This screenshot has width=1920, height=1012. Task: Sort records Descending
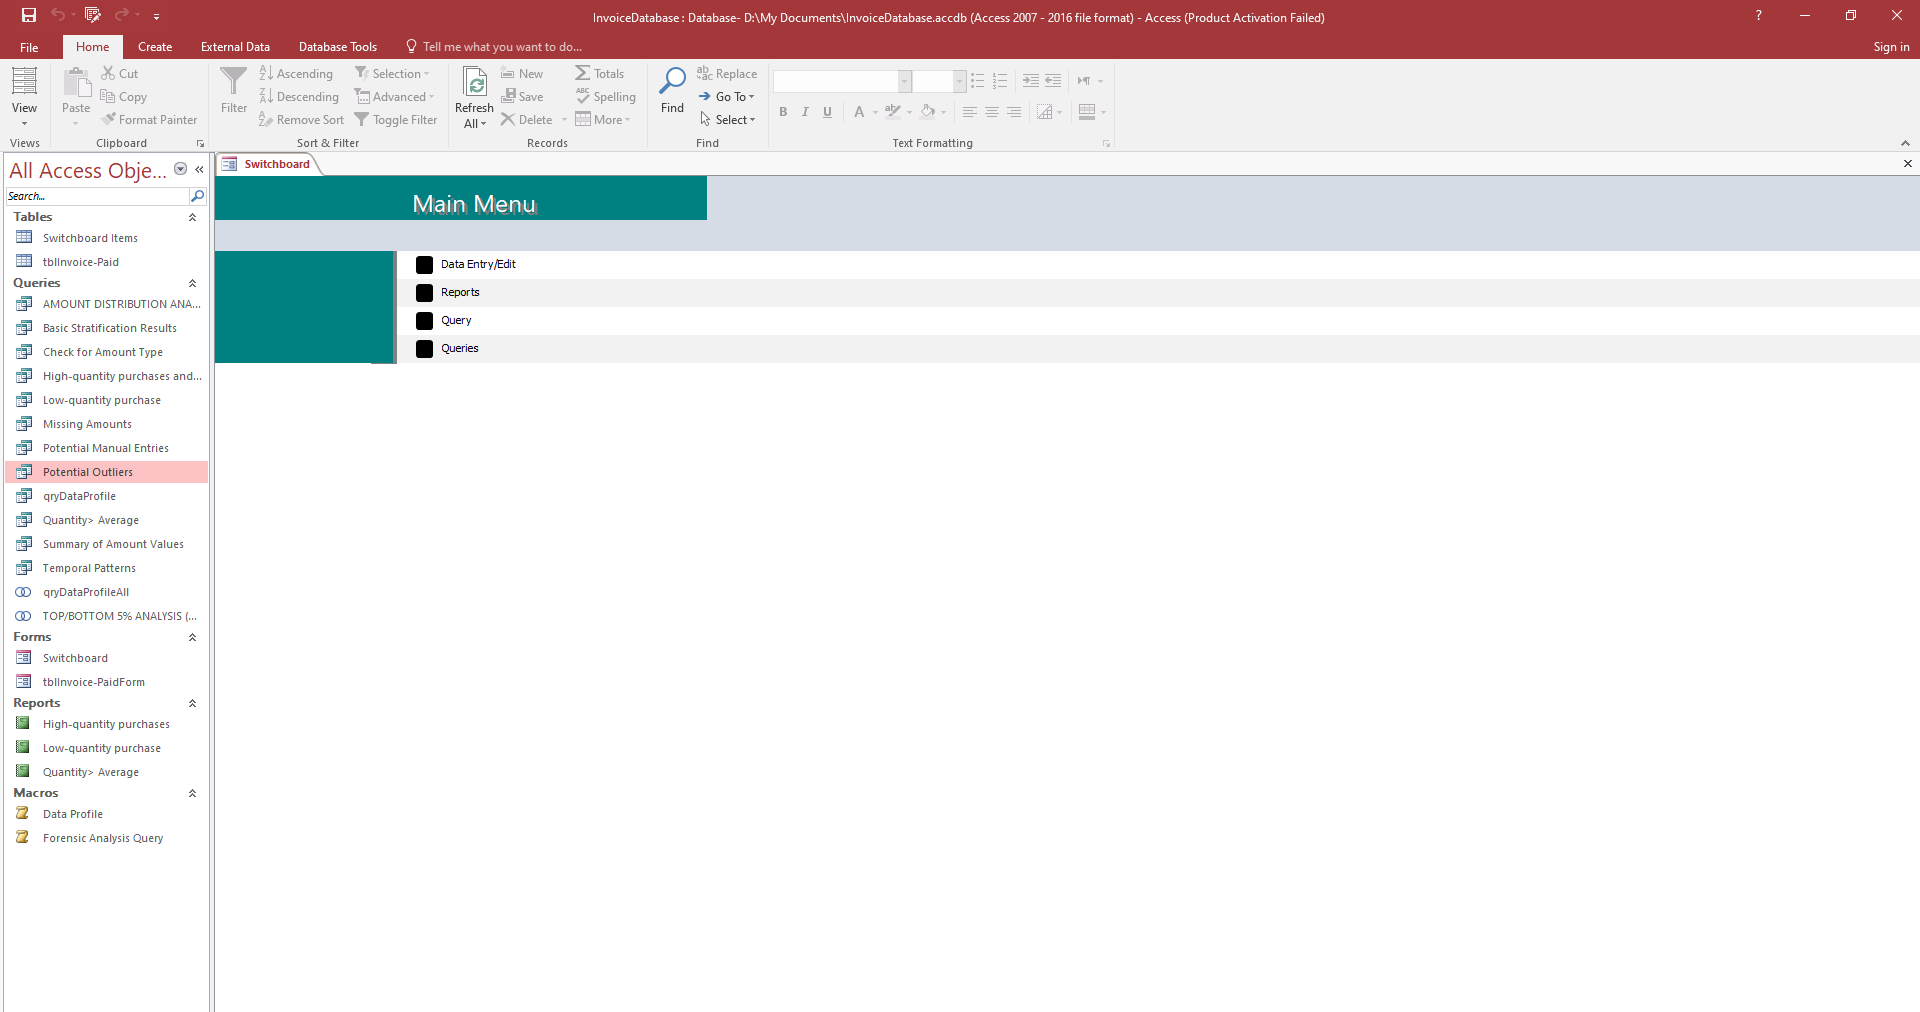pos(299,97)
